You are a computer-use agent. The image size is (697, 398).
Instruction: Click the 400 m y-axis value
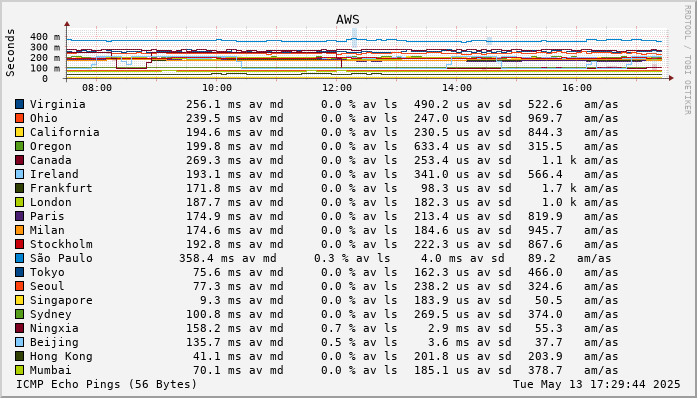[45, 37]
